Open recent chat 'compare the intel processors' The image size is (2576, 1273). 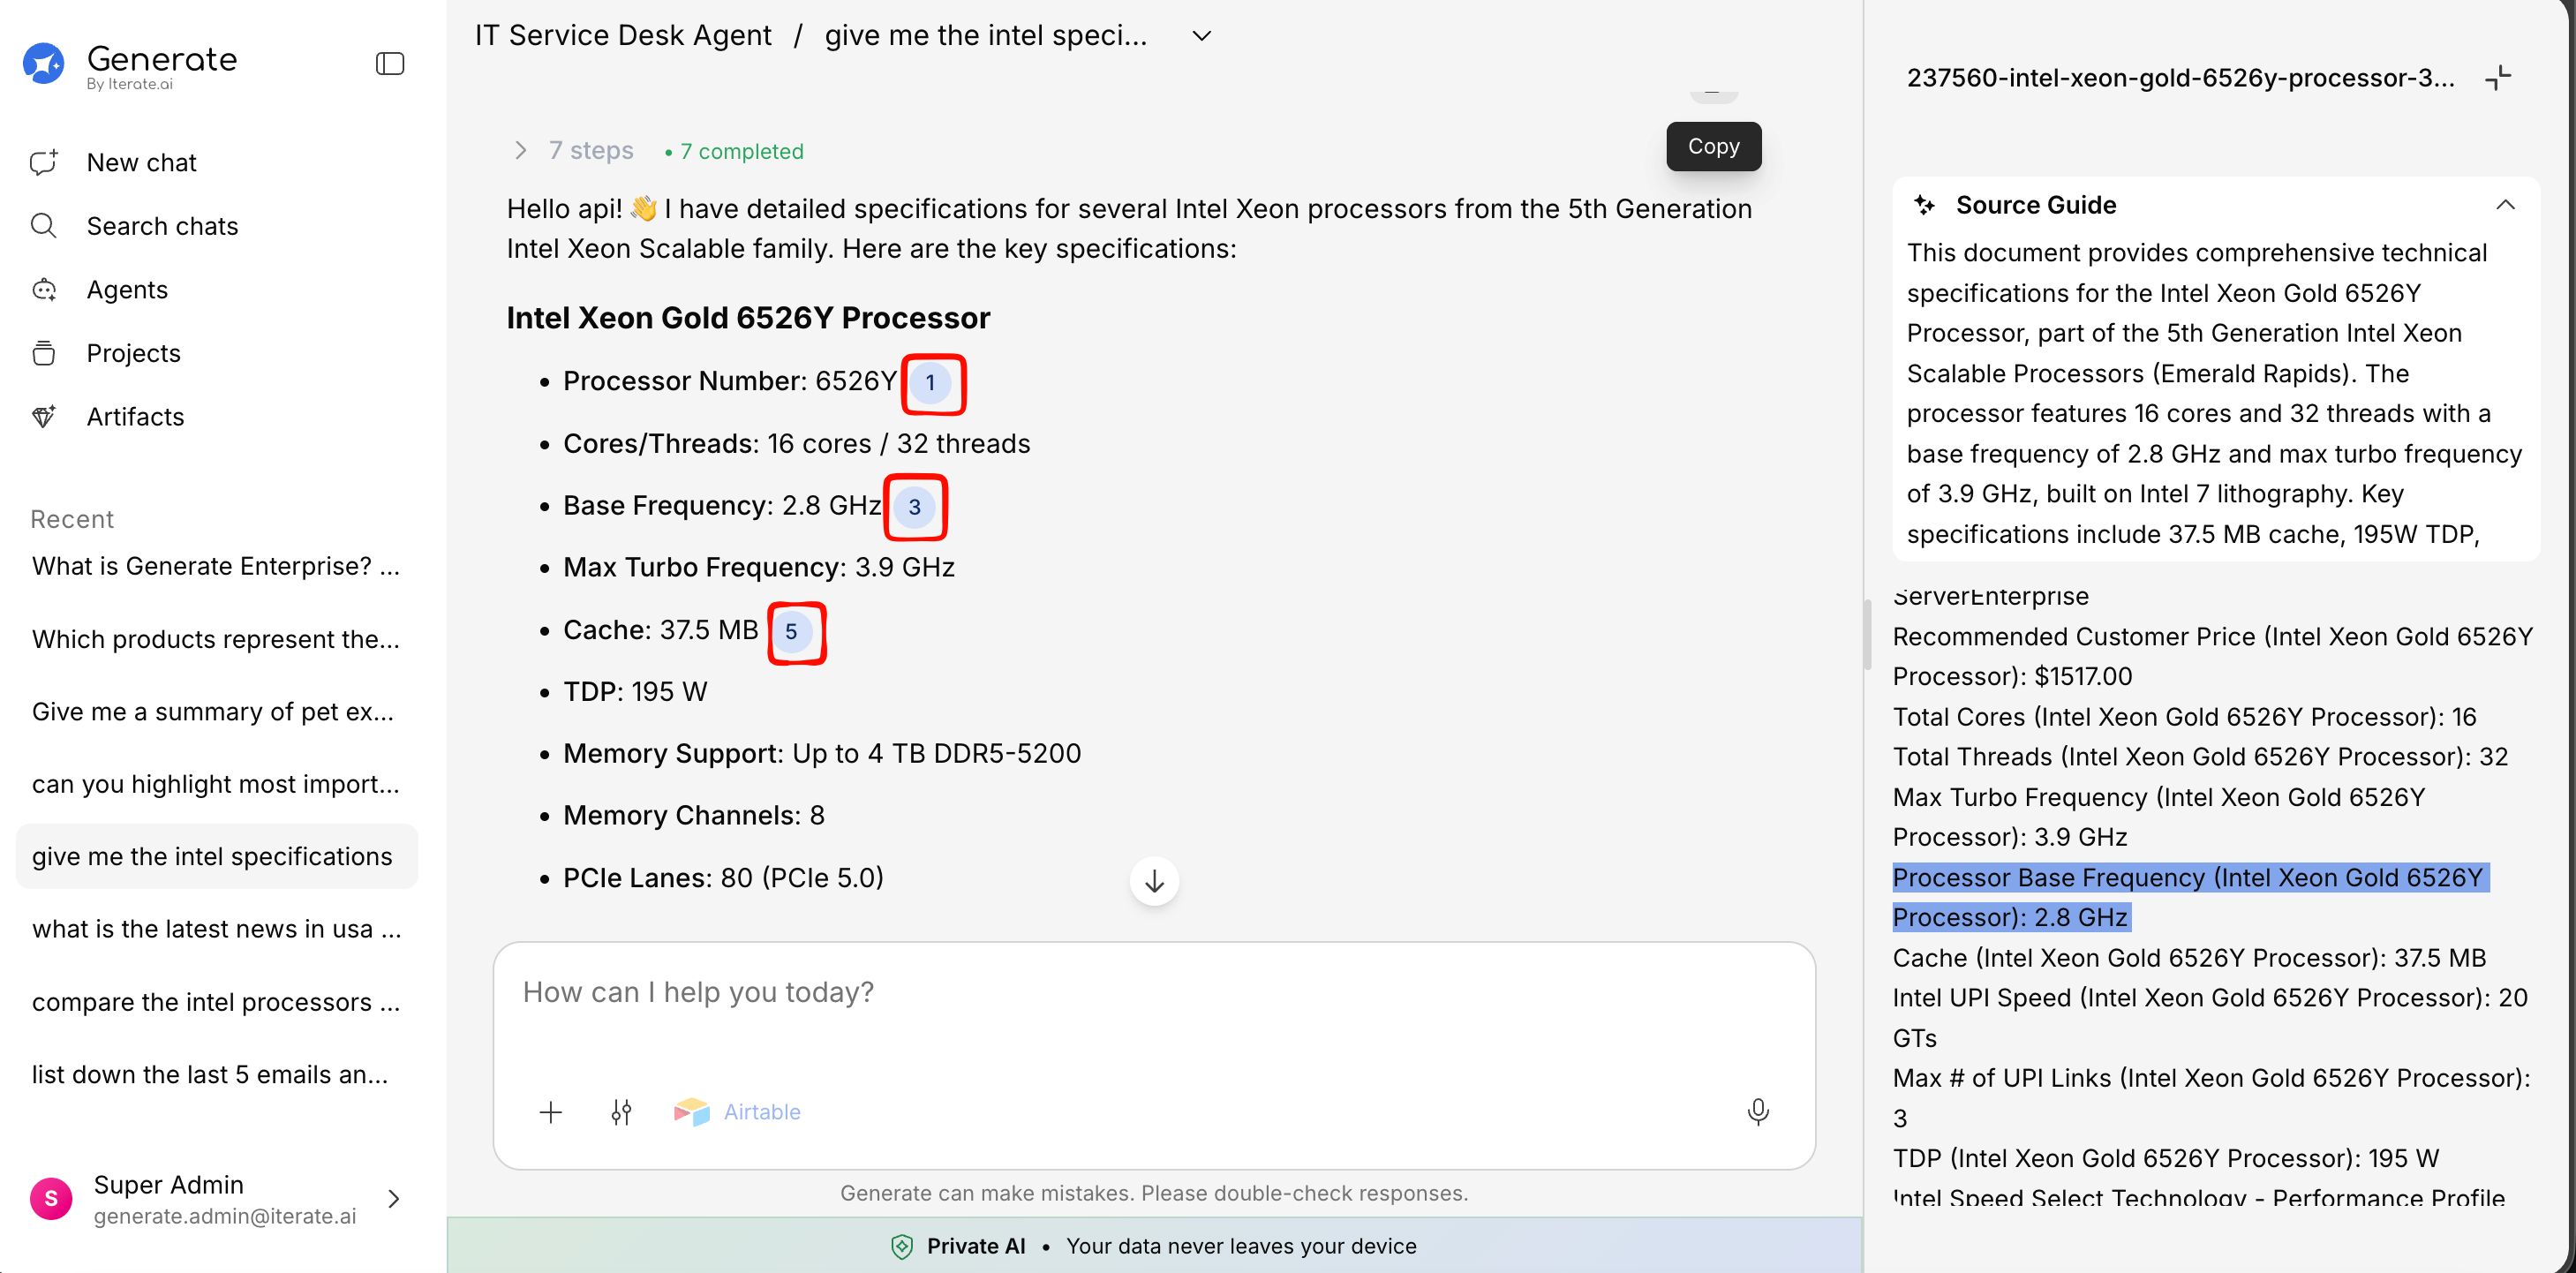(216, 1002)
